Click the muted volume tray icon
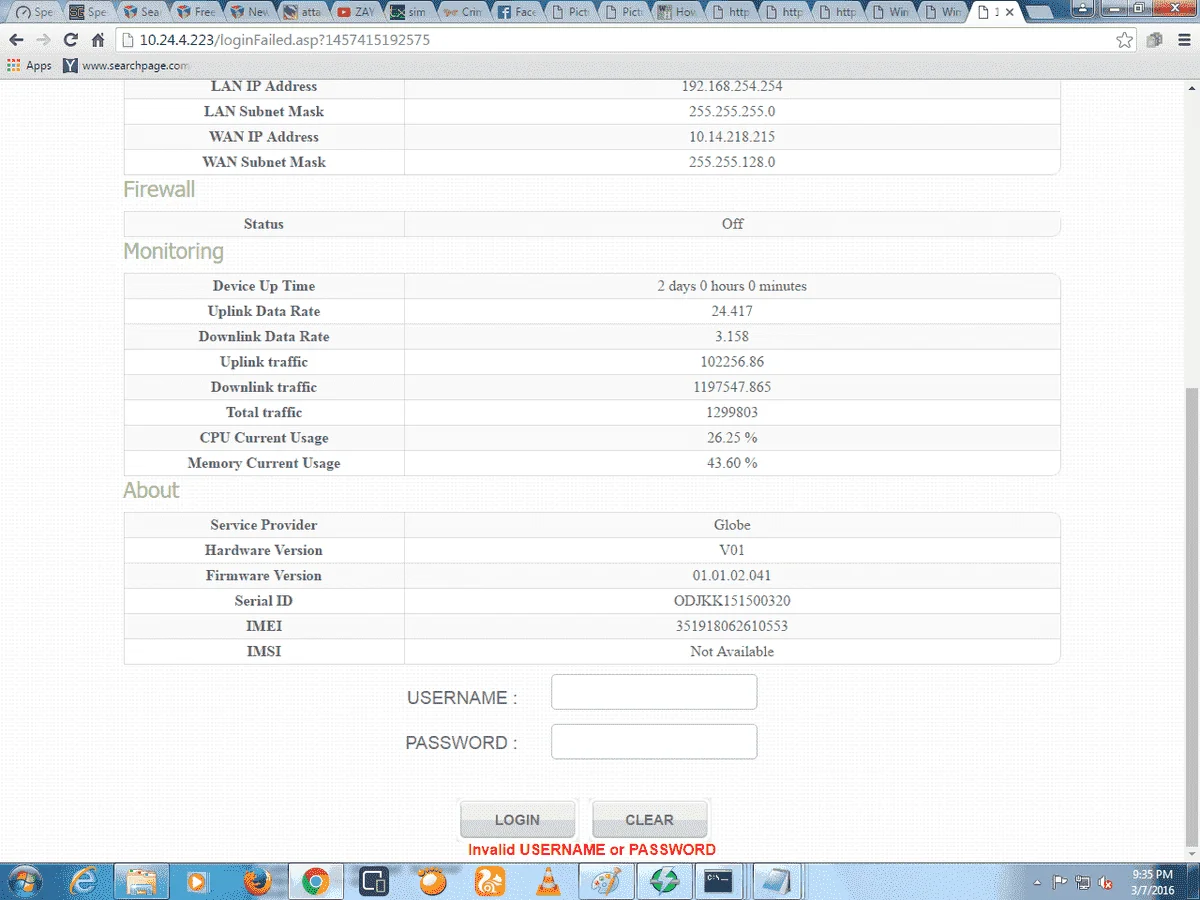The width and height of the screenshot is (1200, 900). pos(1106,883)
